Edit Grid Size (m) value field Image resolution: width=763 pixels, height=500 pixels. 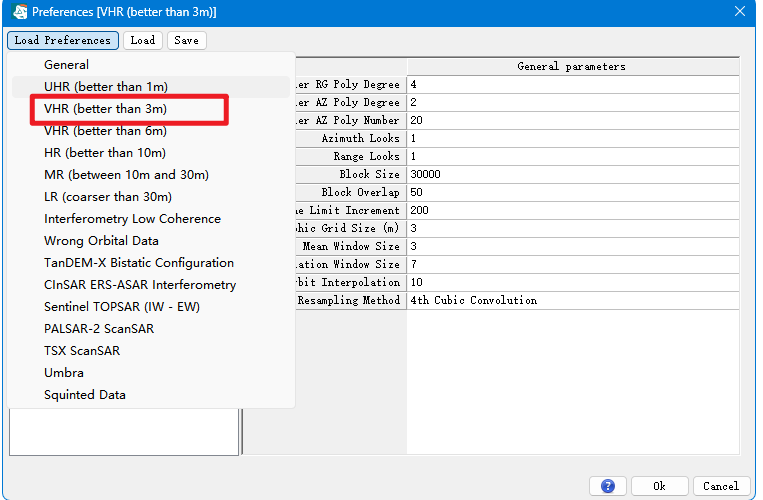point(573,228)
